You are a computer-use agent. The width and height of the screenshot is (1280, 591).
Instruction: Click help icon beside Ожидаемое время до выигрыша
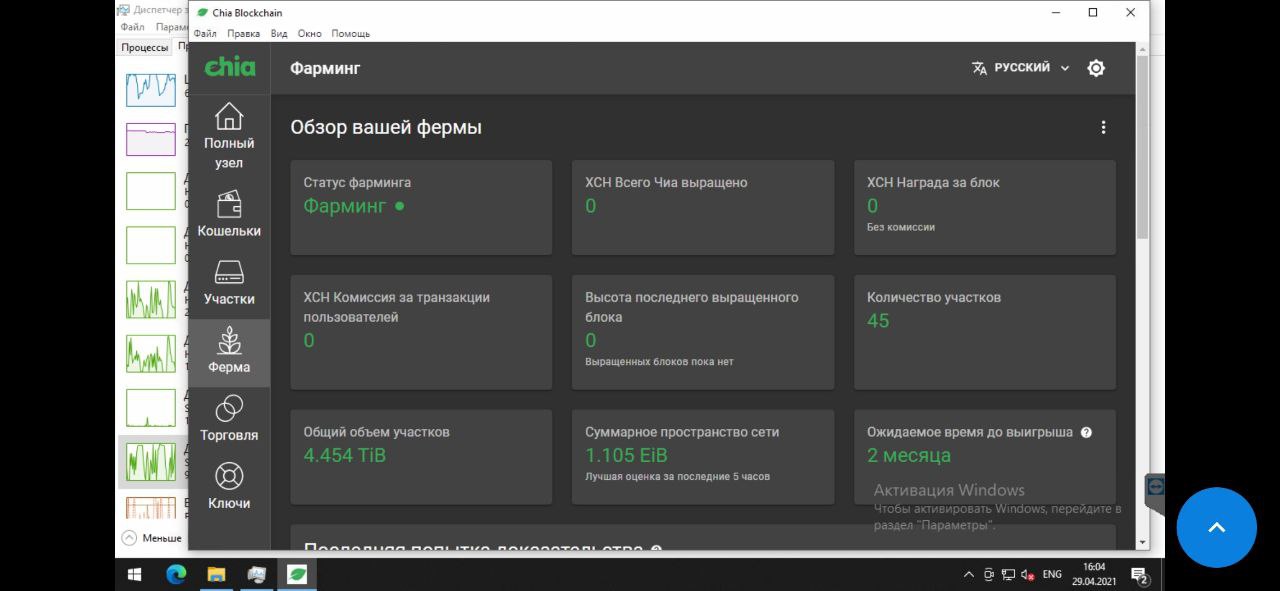(1086, 433)
